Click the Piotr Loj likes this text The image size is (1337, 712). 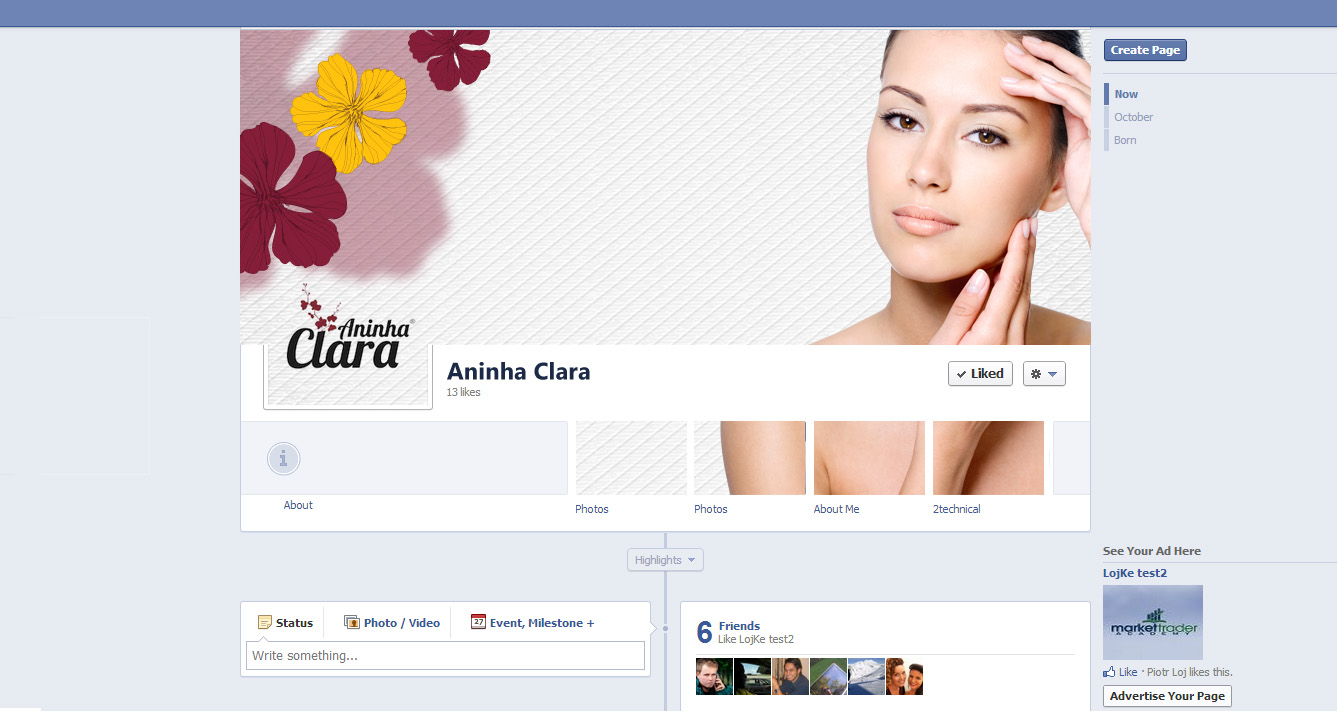[x=1189, y=672]
